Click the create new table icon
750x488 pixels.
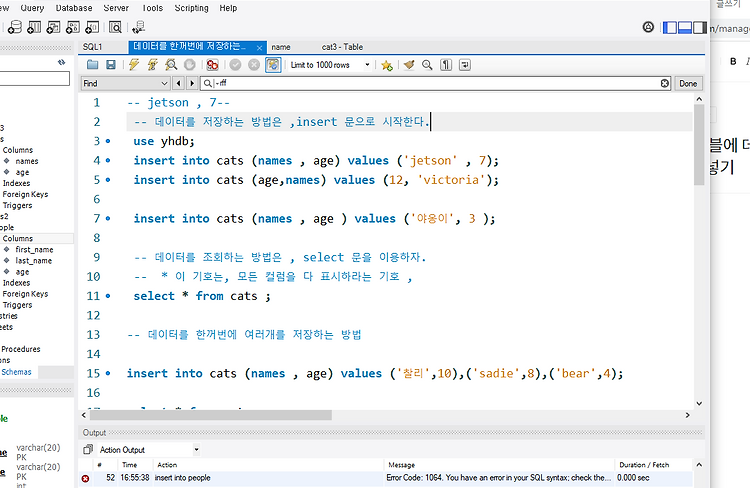(x=34, y=27)
